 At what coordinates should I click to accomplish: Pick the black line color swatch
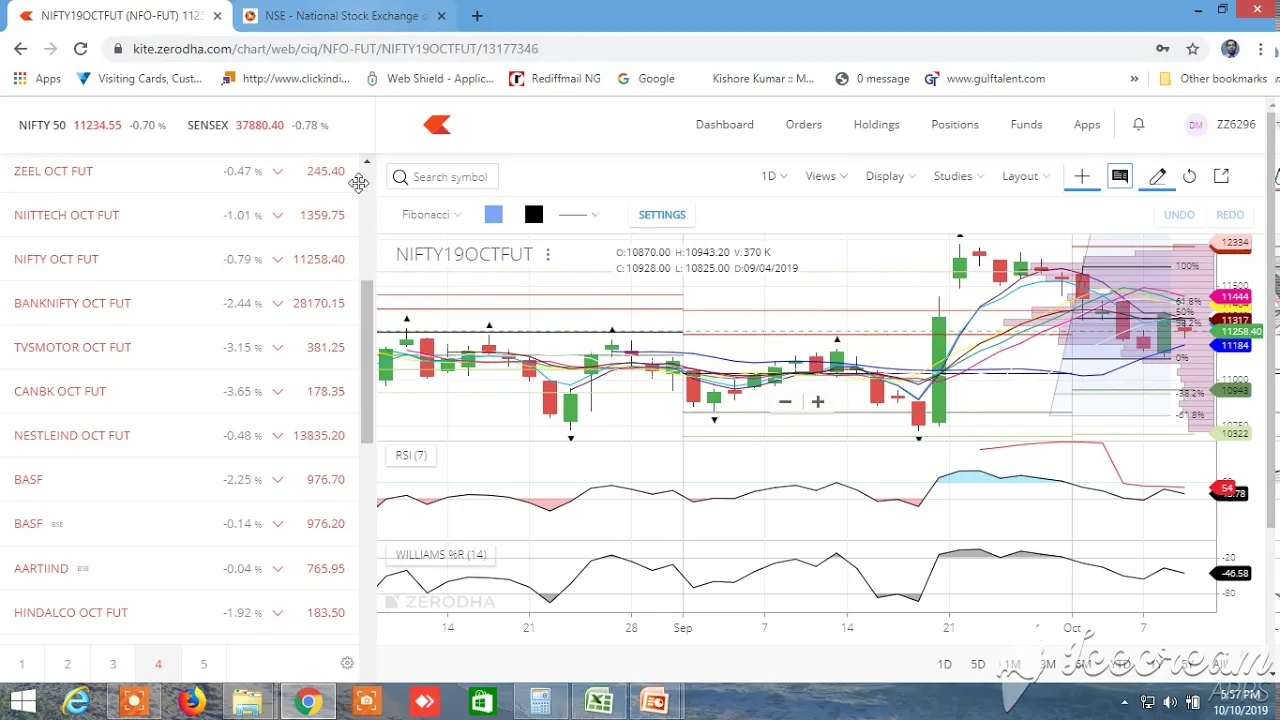534,214
